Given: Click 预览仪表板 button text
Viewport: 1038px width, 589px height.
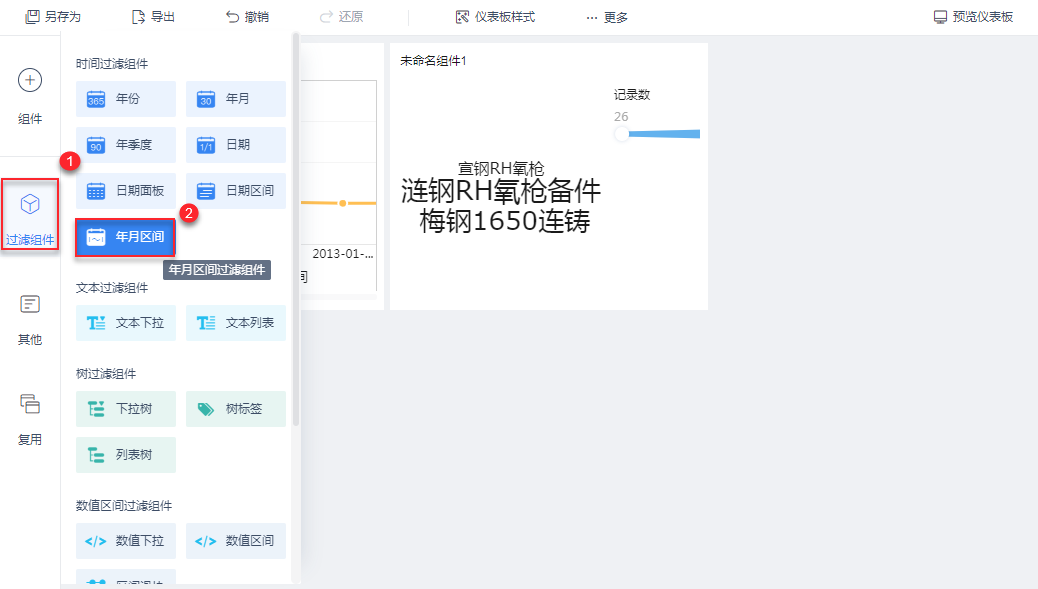Looking at the screenshot, I should pyautogui.click(x=982, y=17).
